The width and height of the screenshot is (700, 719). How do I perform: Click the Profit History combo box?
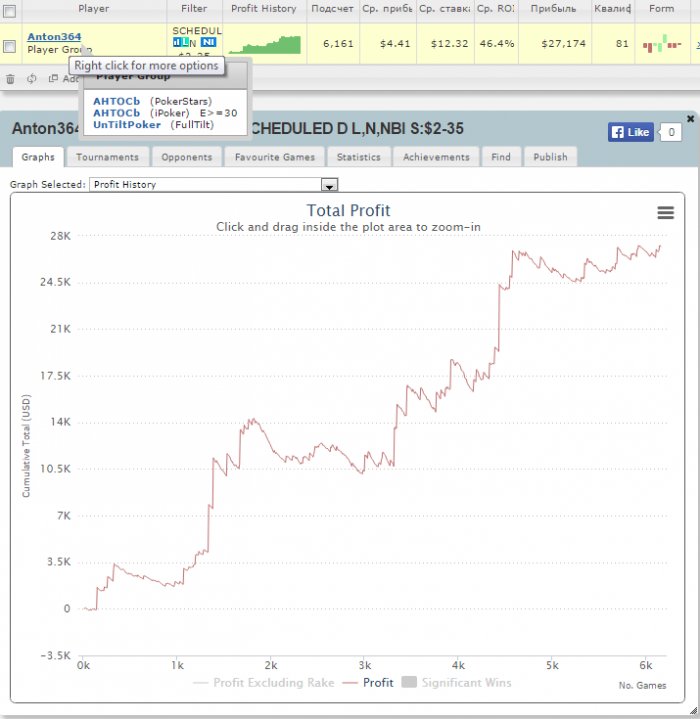214,184
